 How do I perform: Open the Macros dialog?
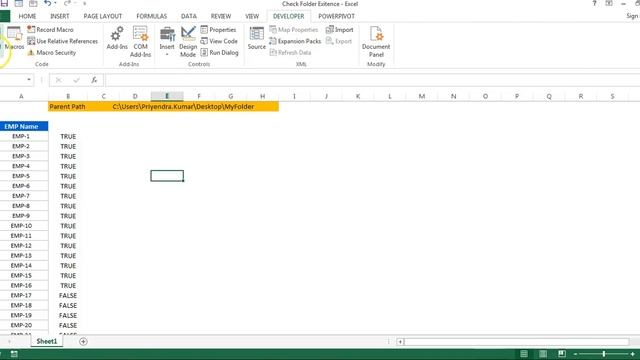click(15, 38)
